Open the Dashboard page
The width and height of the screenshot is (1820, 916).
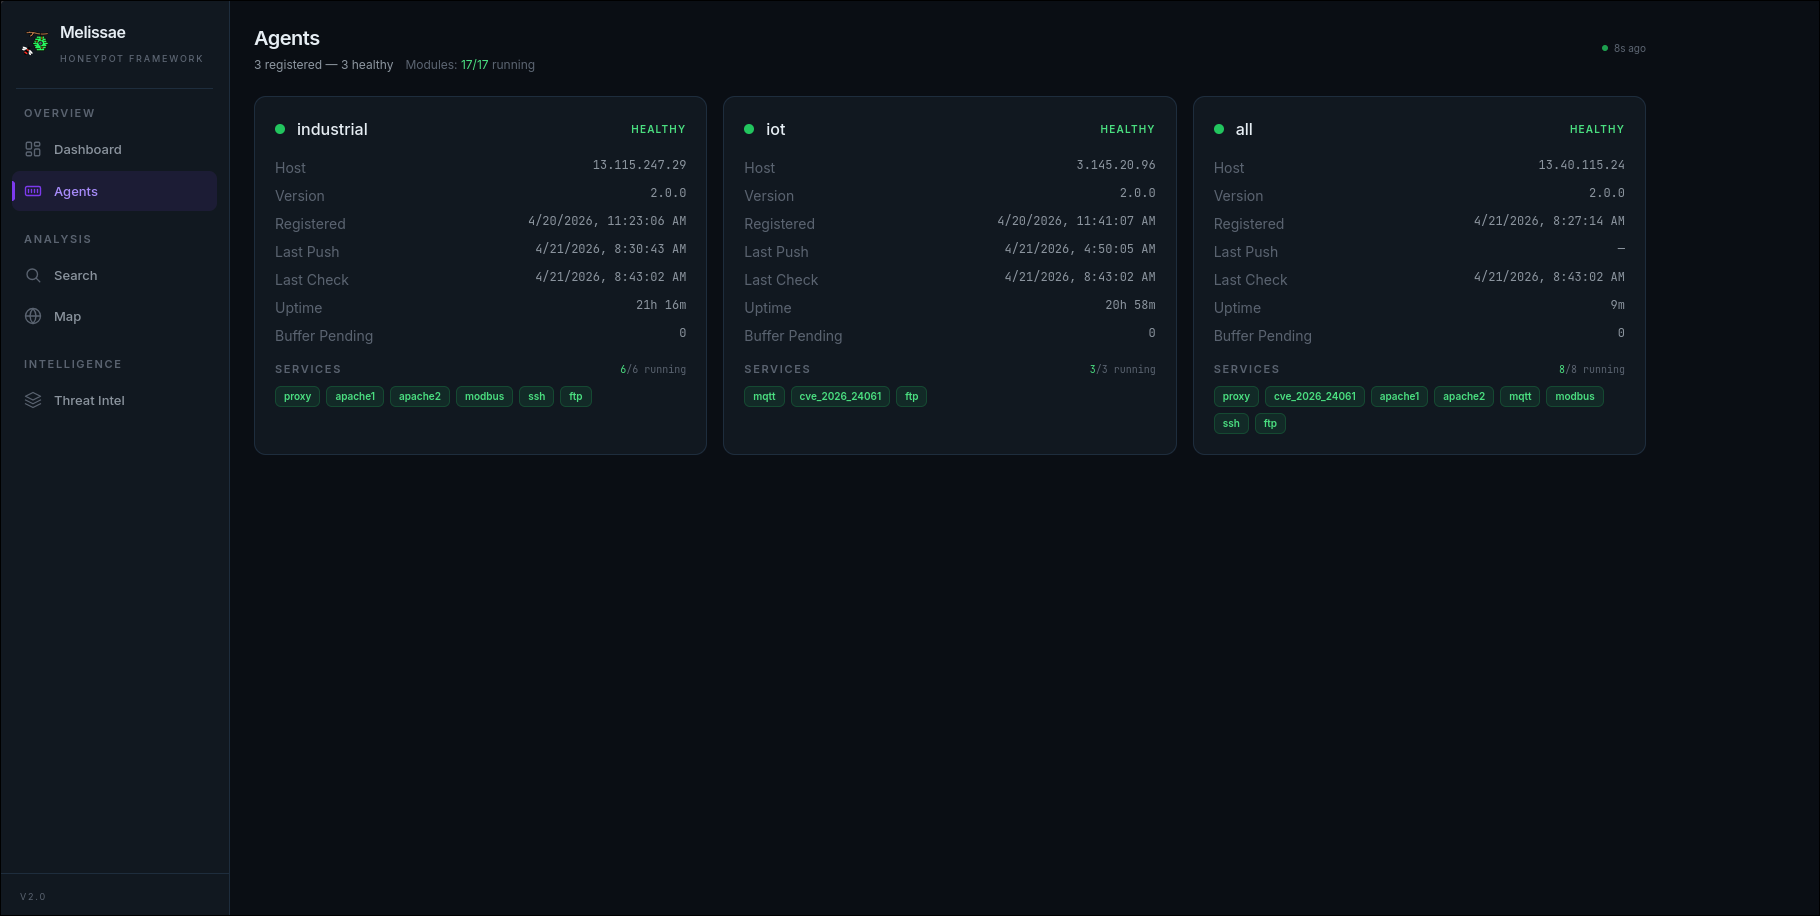pos(115,149)
